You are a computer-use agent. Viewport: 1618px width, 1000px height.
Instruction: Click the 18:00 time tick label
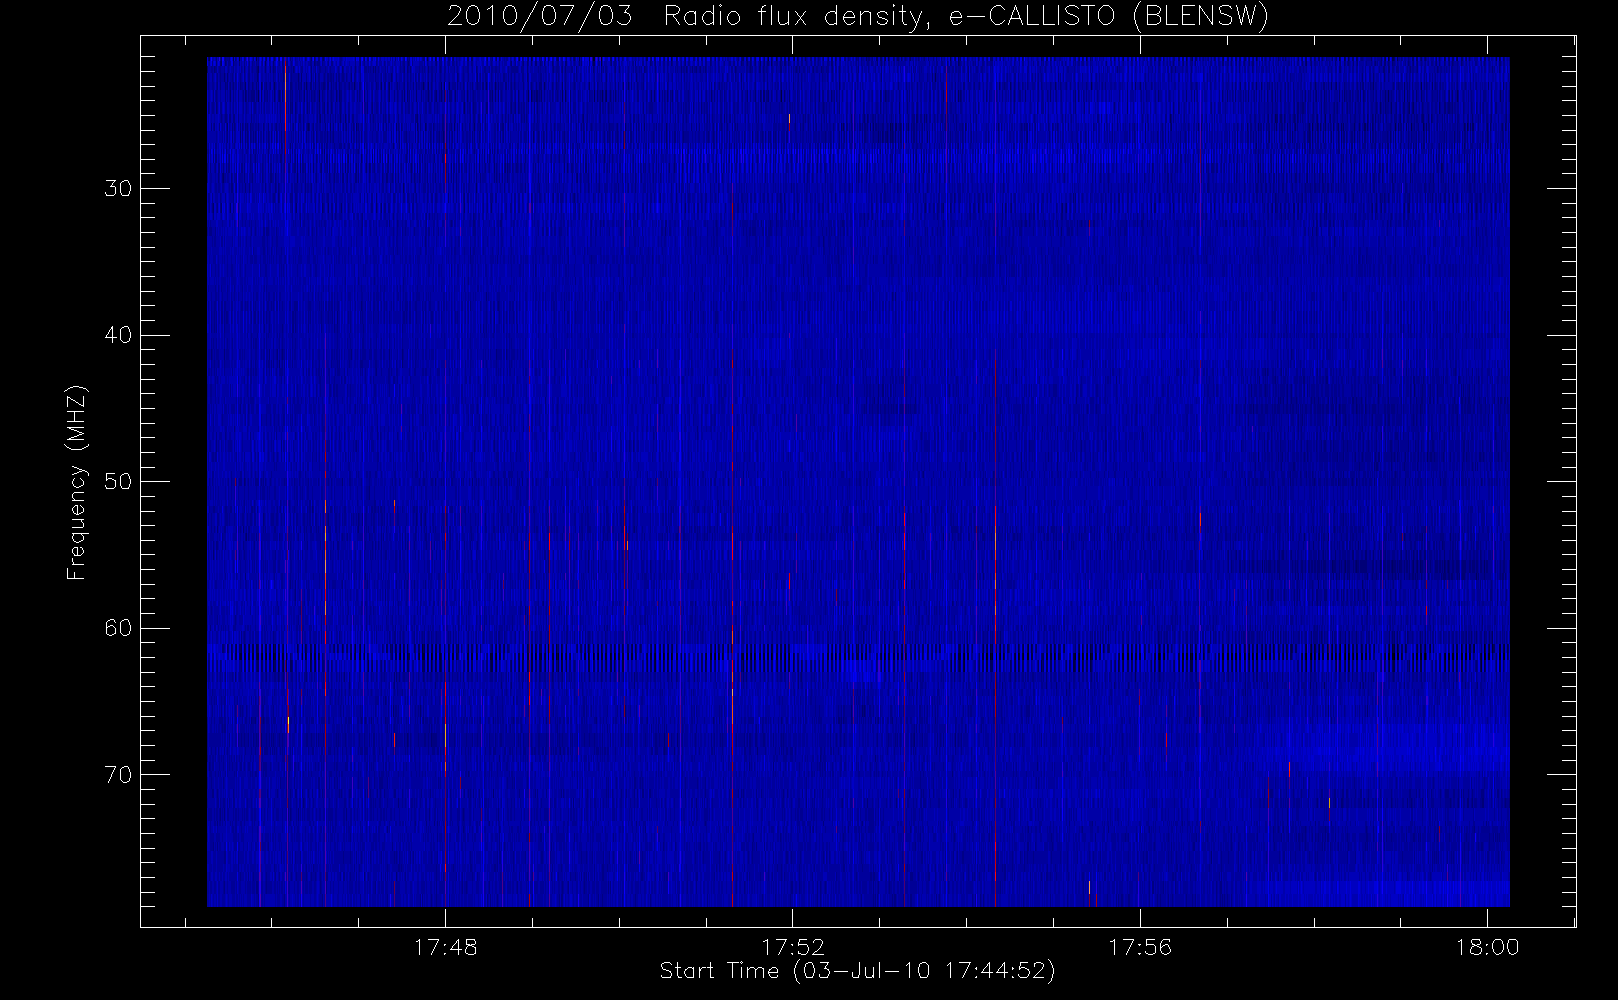coord(1487,947)
